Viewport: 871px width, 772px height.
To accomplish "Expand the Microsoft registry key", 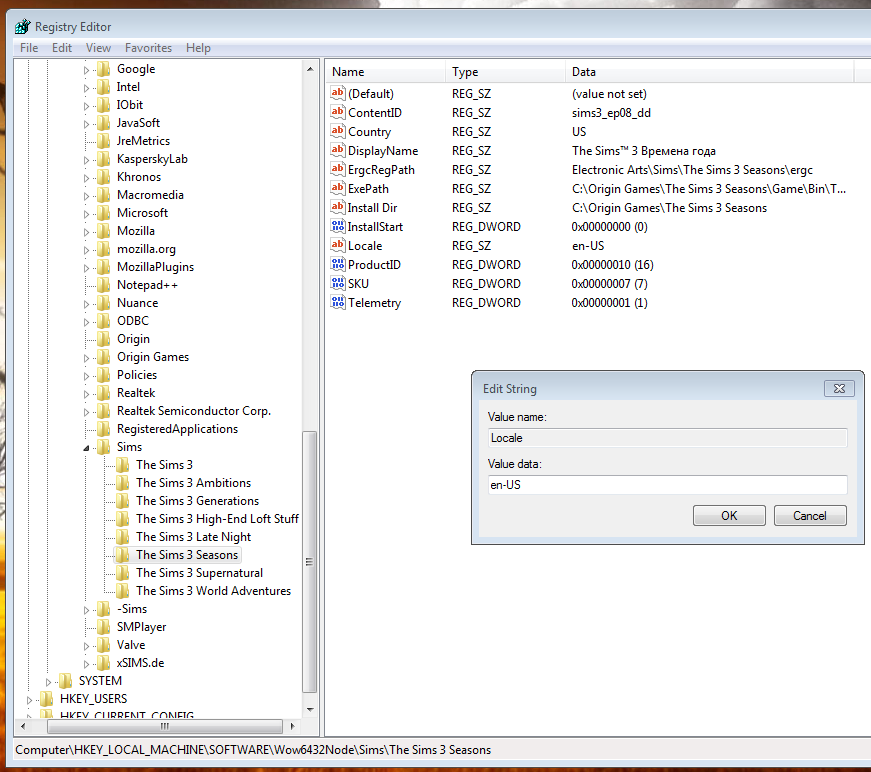I will (86, 214).
